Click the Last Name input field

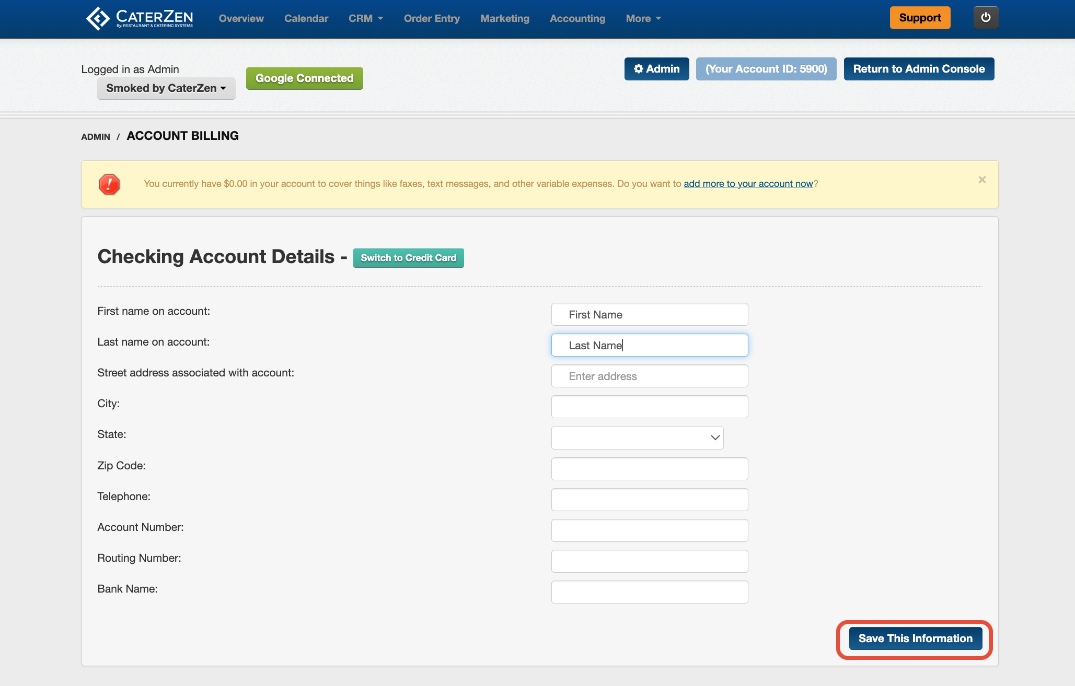(x=649, y=345)
